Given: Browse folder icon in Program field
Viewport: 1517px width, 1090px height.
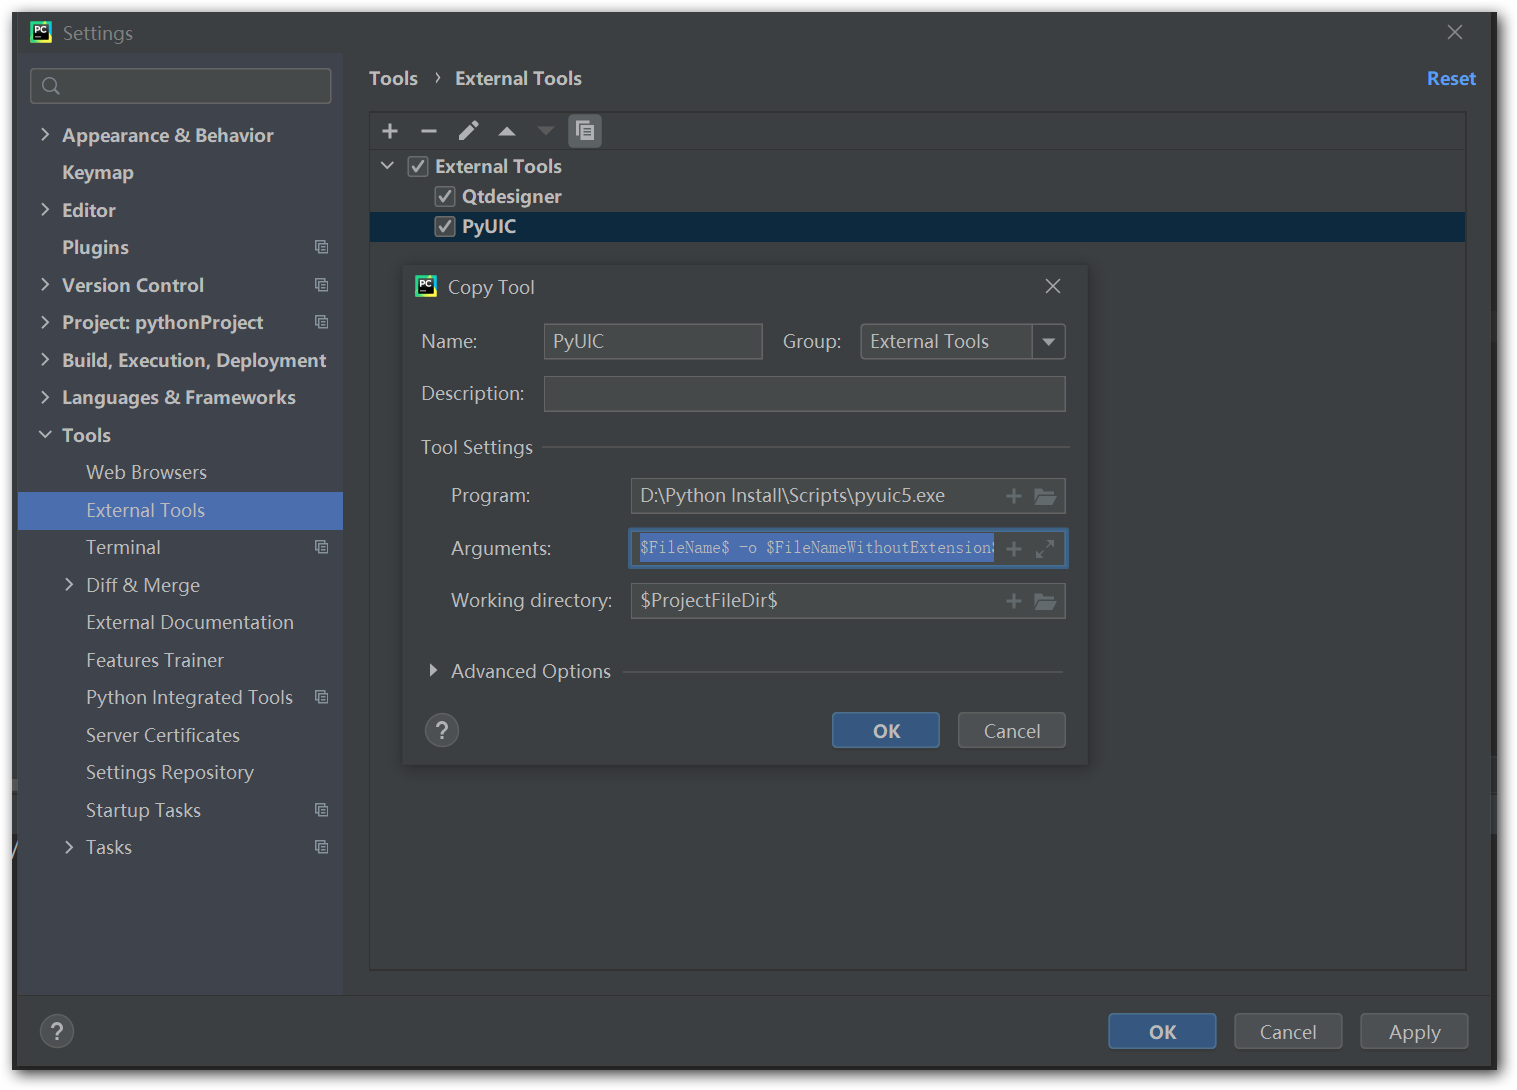Looking at the screenshot, I should [x=1045, y=496].
